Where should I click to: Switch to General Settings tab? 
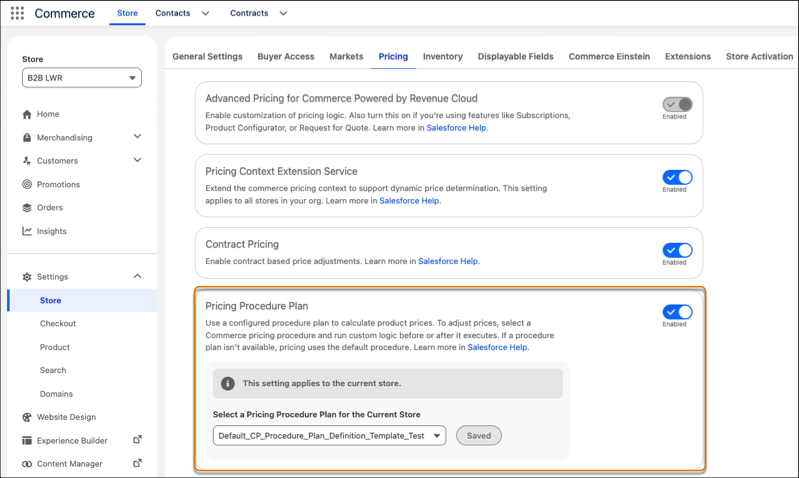pyautogui.click(x=207, y=57)
